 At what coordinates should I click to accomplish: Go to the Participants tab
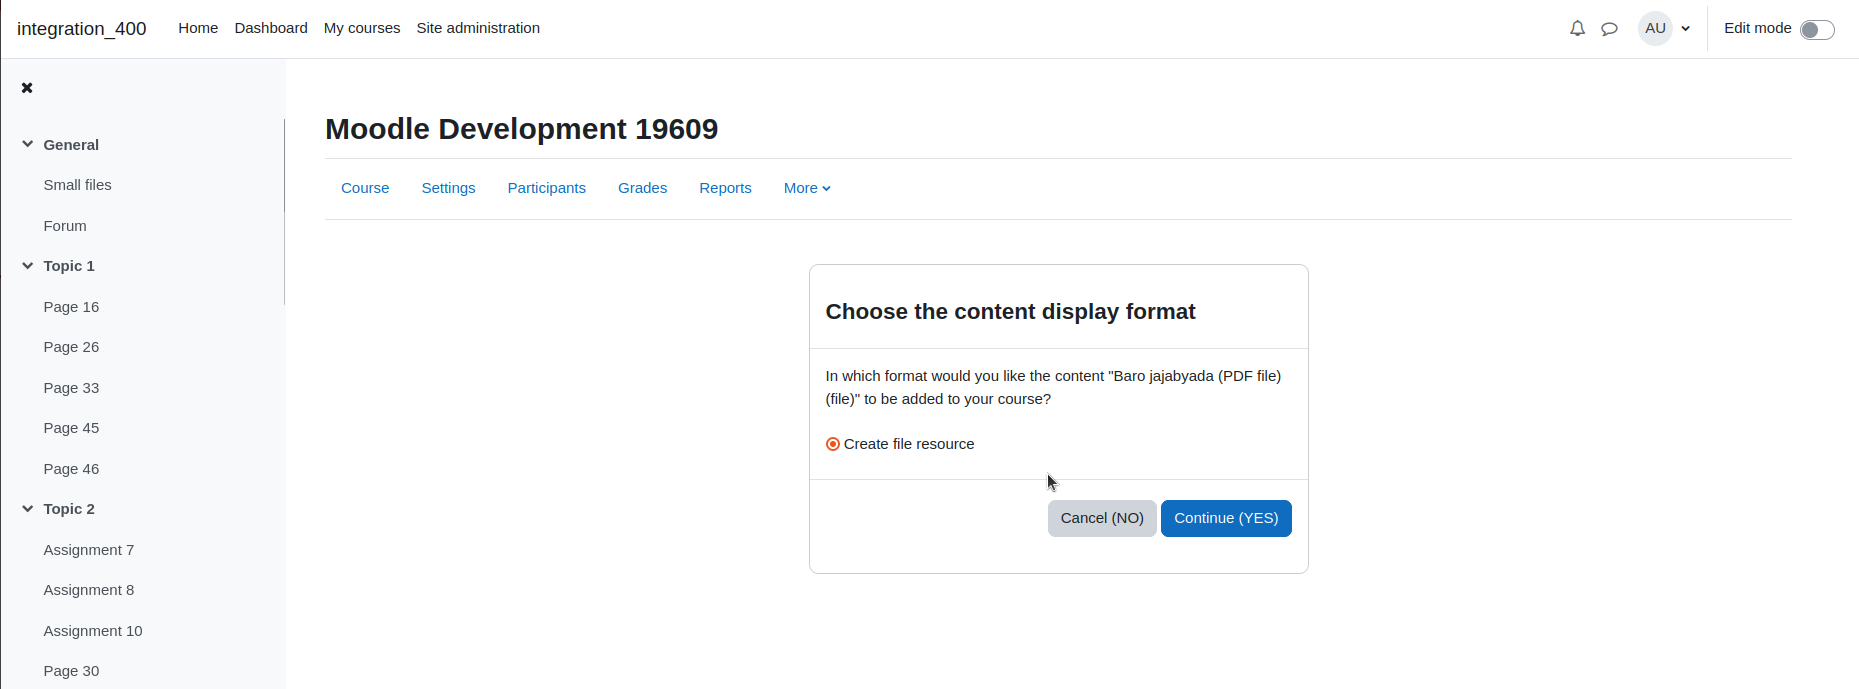547,188
